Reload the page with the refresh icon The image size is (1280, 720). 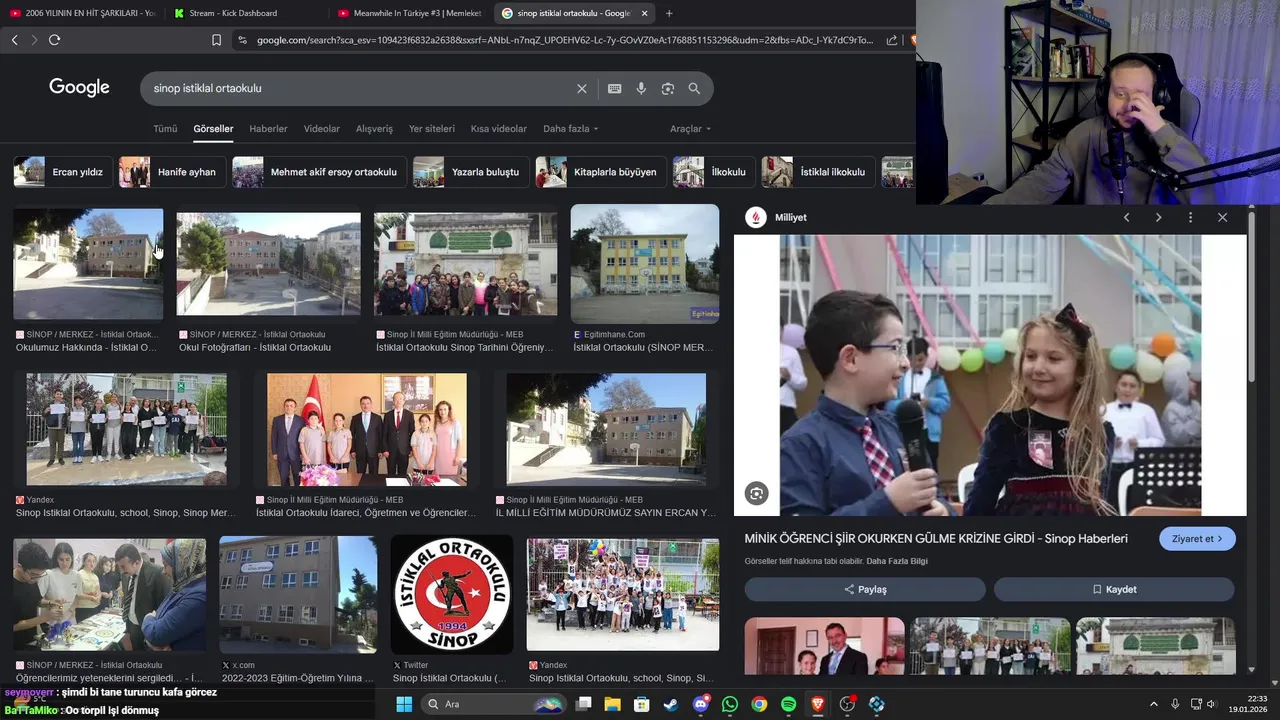pos(54,40)
